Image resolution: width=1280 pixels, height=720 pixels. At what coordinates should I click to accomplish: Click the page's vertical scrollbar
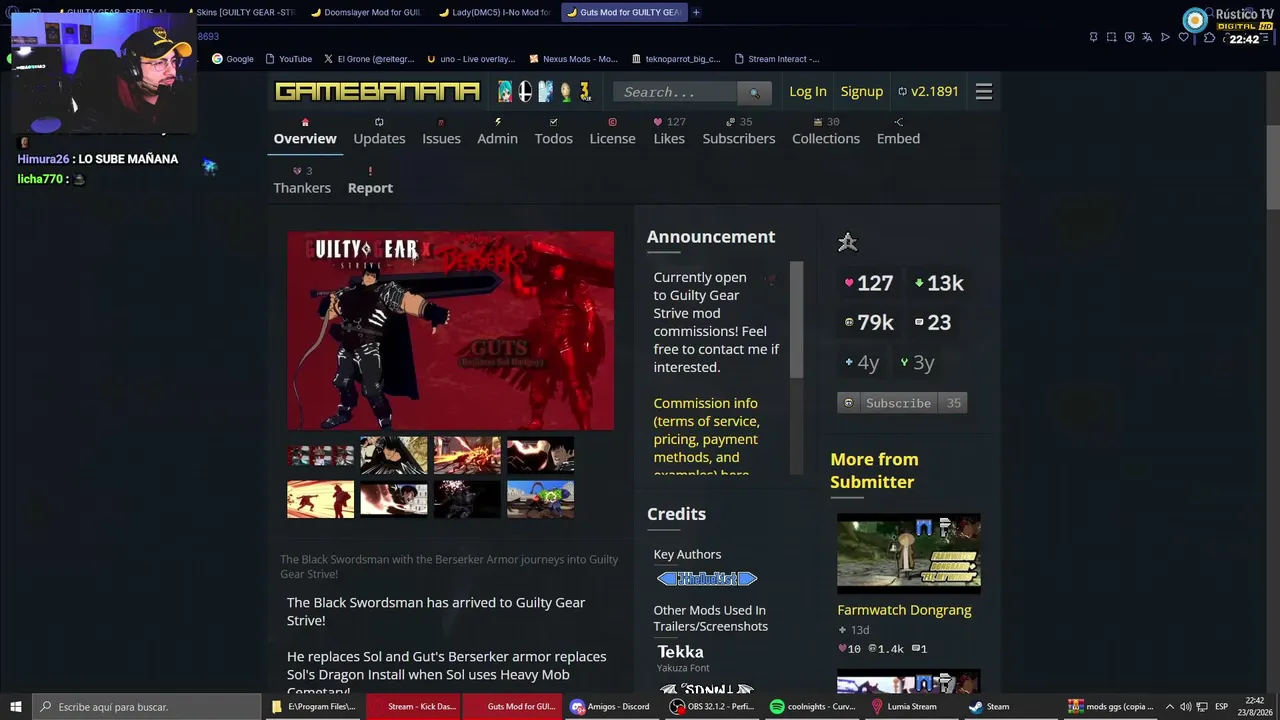coord(1273,170)
